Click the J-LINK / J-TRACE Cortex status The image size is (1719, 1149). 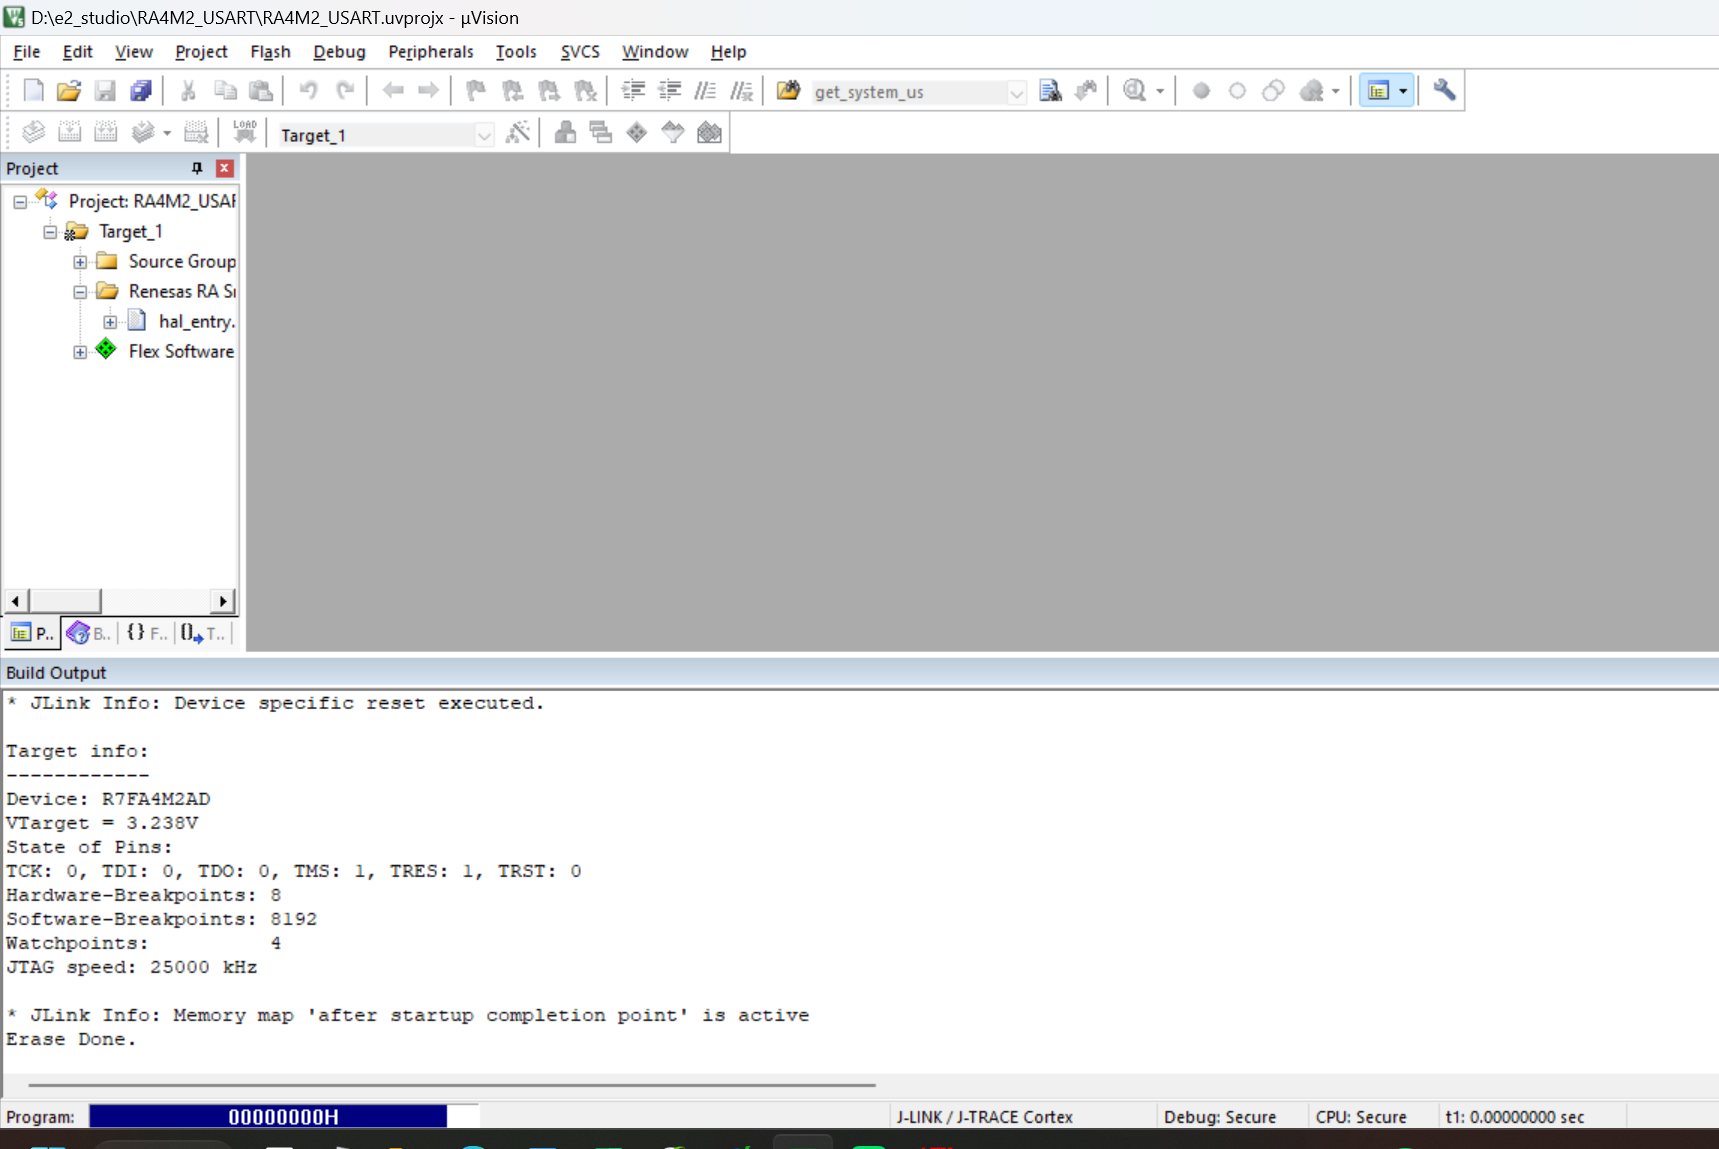pyautogui.click(x=985, y=1117)
